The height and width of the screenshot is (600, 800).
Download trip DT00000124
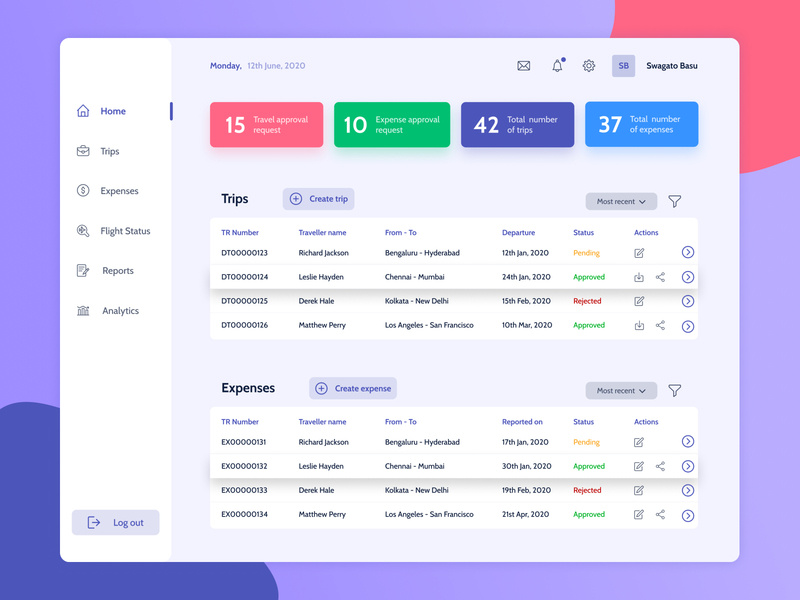point(639,277)
